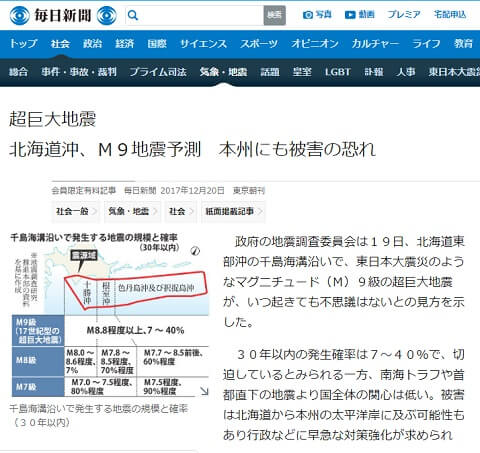
Task: Select 政治 in the main navigation
Action: (92, 44)
